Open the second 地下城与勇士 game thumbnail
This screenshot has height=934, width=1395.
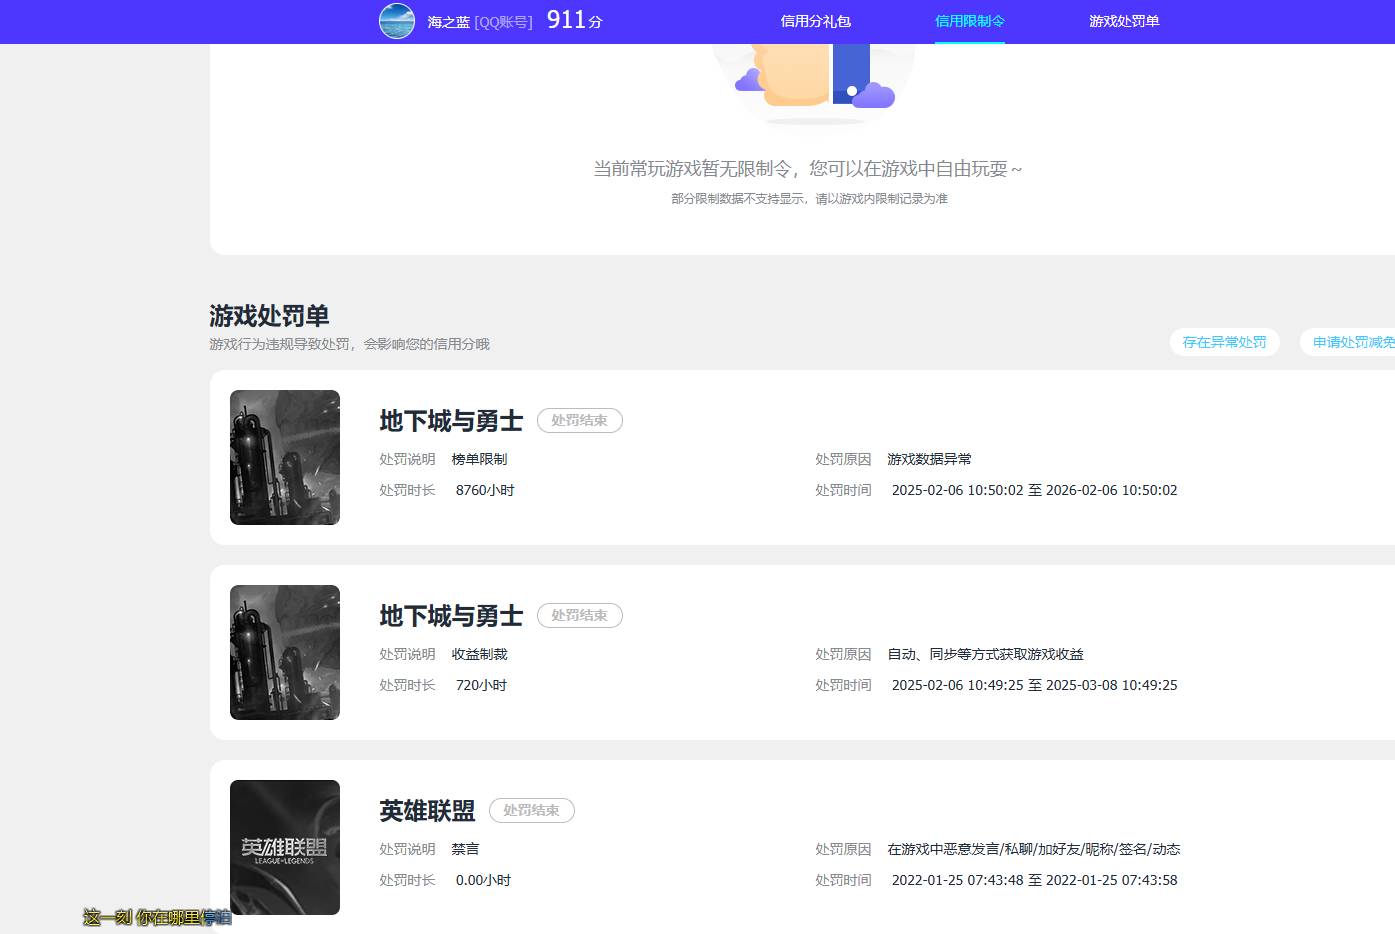pyautogui.click(x=285, y=652)
